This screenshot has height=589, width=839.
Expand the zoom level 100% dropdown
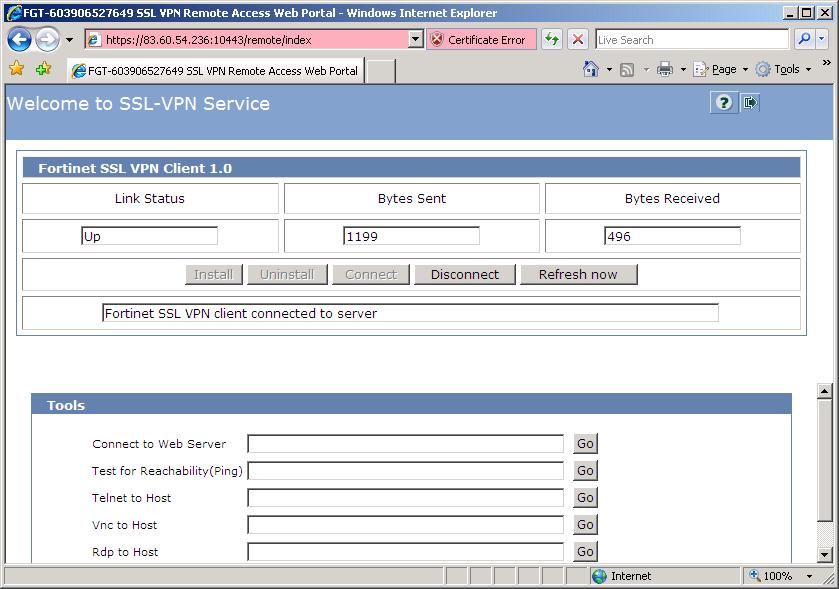click(x=813, y=576)
